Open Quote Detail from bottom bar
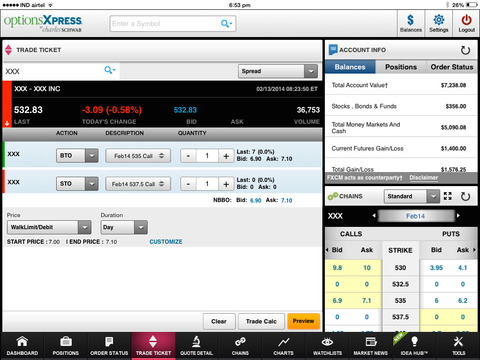The width and height of the screenshot is (480, 360). (x=196, y=346)
